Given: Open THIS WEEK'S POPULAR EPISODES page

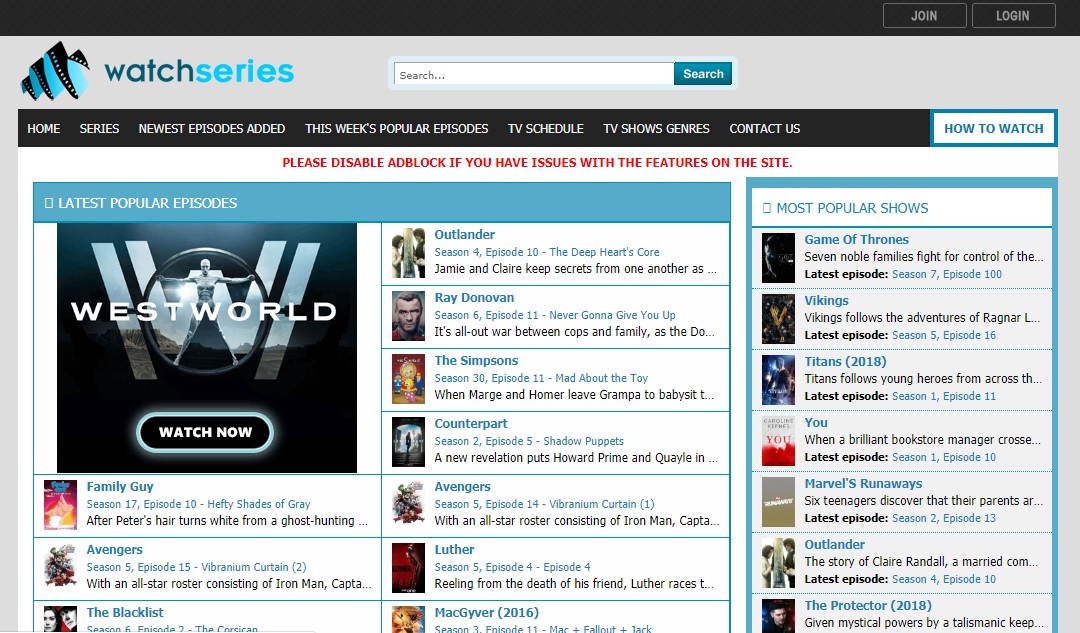Looking at the screenshot, I should (x=397, y=128).
